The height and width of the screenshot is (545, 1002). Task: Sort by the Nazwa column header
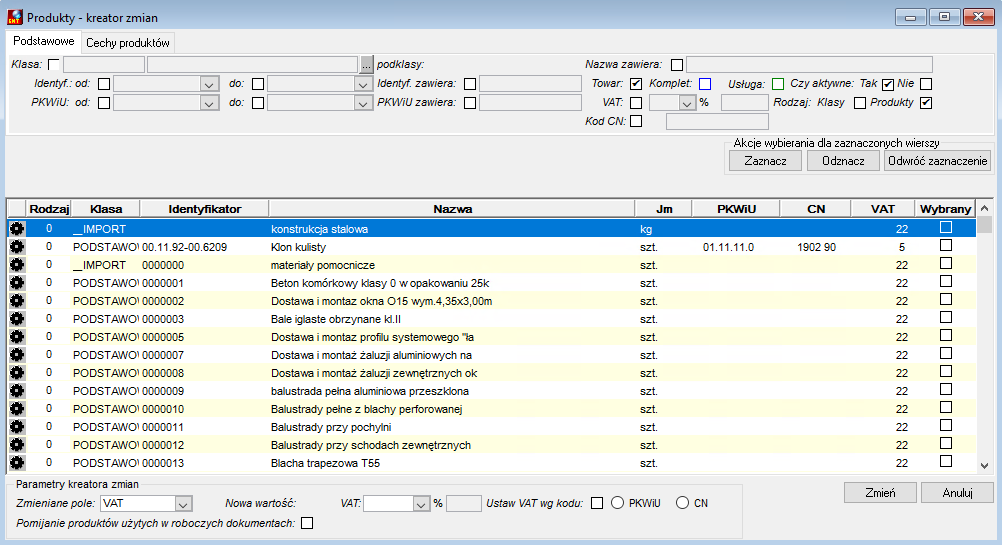(x=452, y=209)
